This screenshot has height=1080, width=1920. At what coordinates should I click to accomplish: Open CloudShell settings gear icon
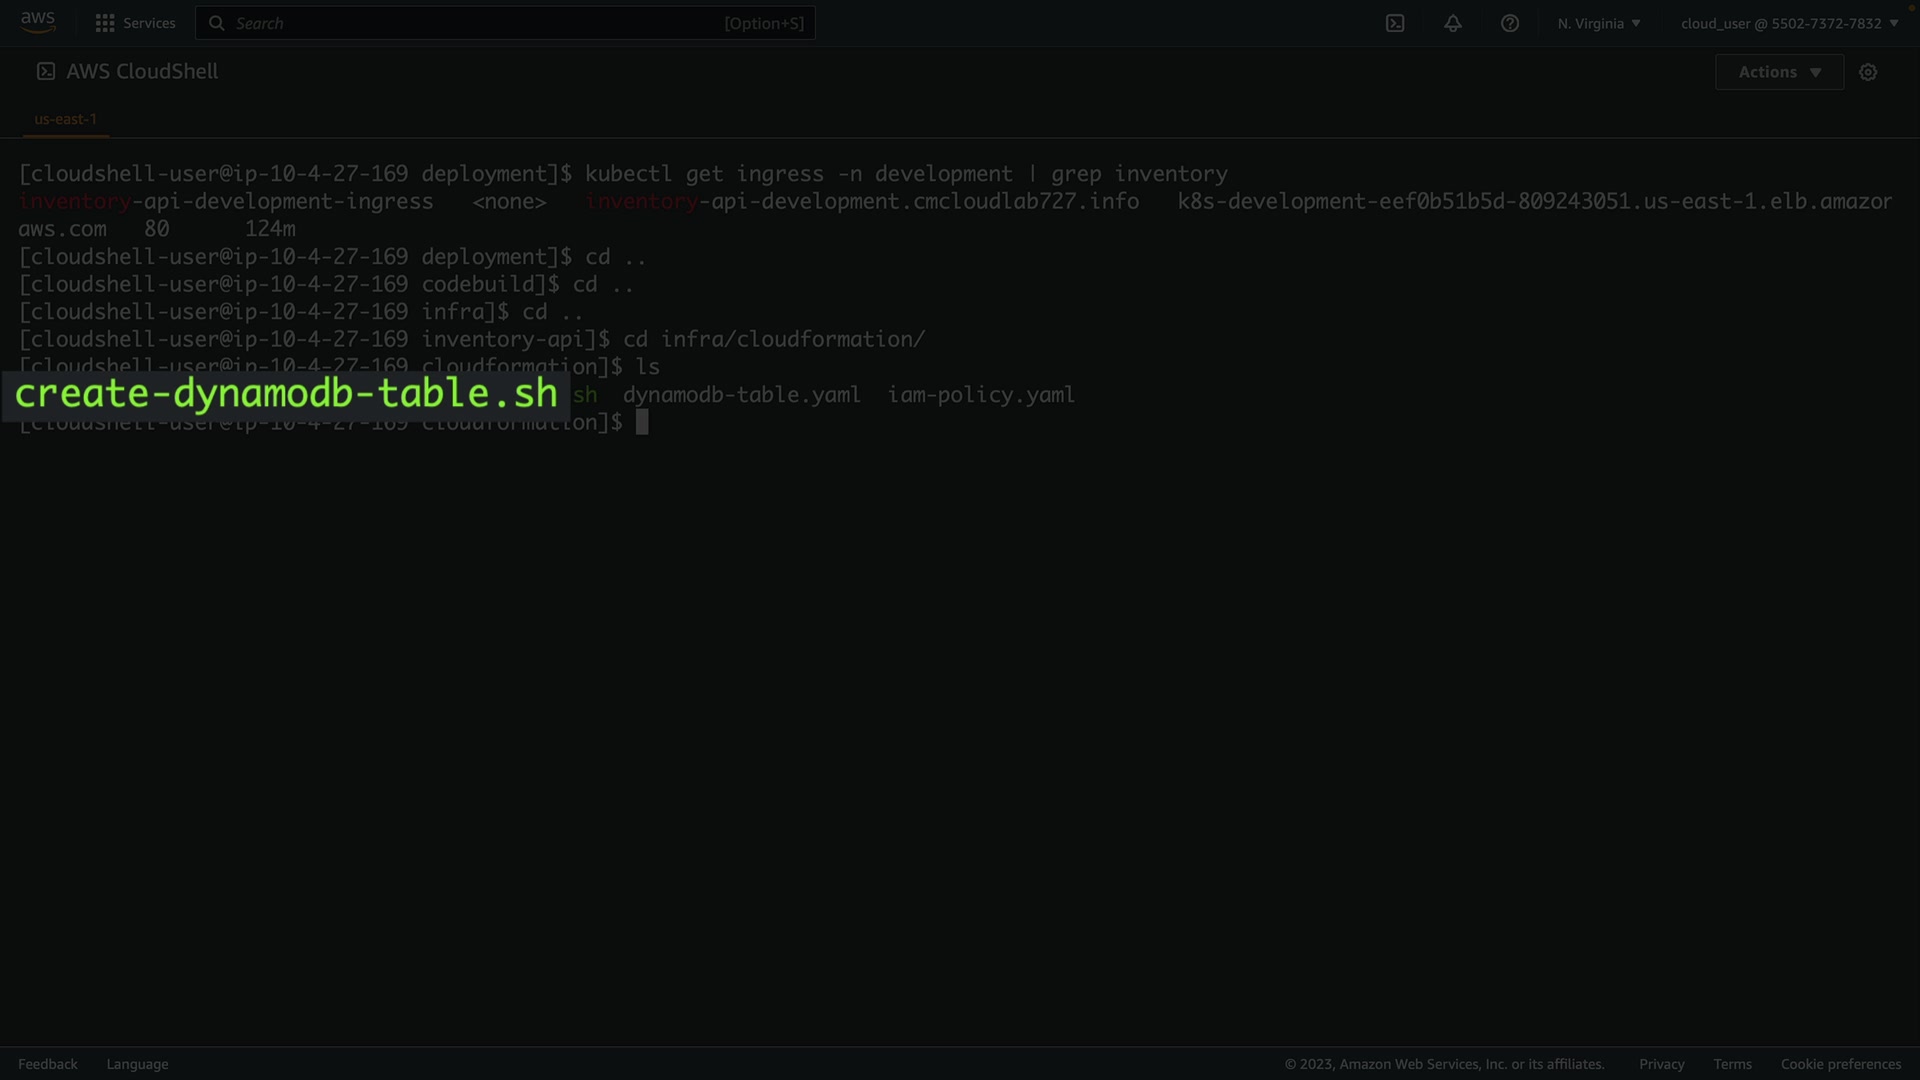tap(1868, 72)
